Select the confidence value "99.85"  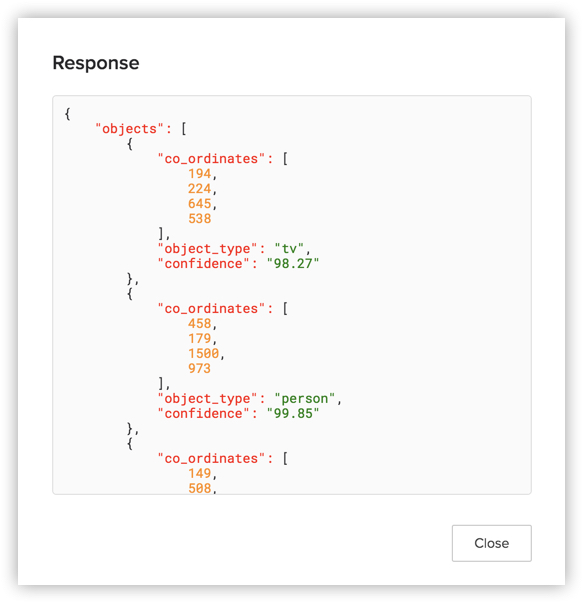[x=293, y=414]
